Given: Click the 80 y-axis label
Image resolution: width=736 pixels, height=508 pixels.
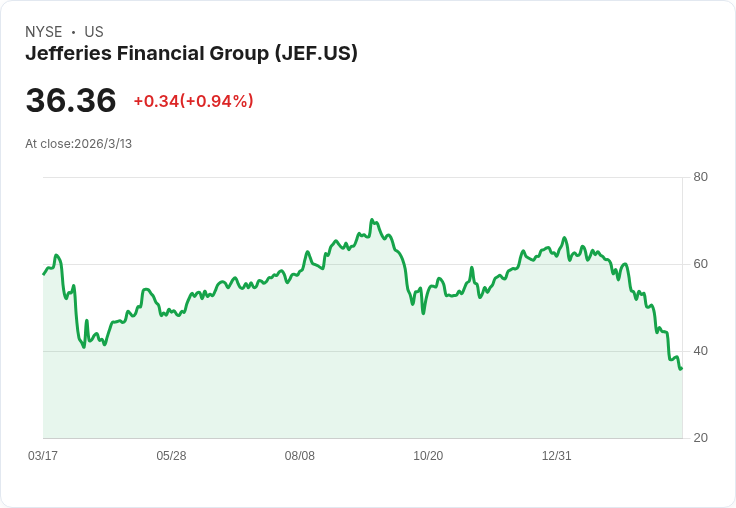Looking at the screenshot, I should click(700, 177).
